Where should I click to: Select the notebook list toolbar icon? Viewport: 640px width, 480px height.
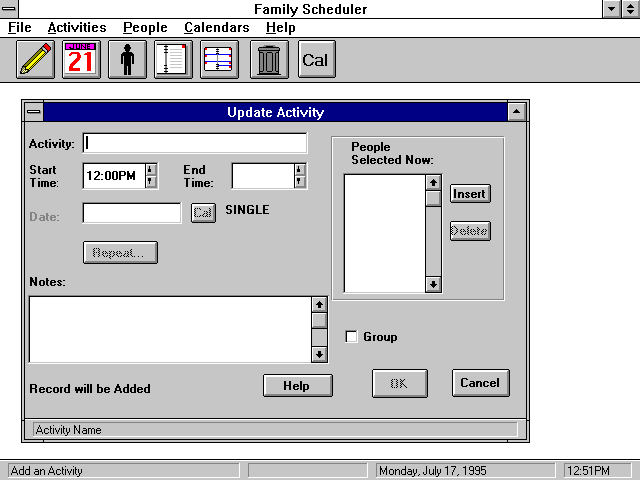(173, 60)
